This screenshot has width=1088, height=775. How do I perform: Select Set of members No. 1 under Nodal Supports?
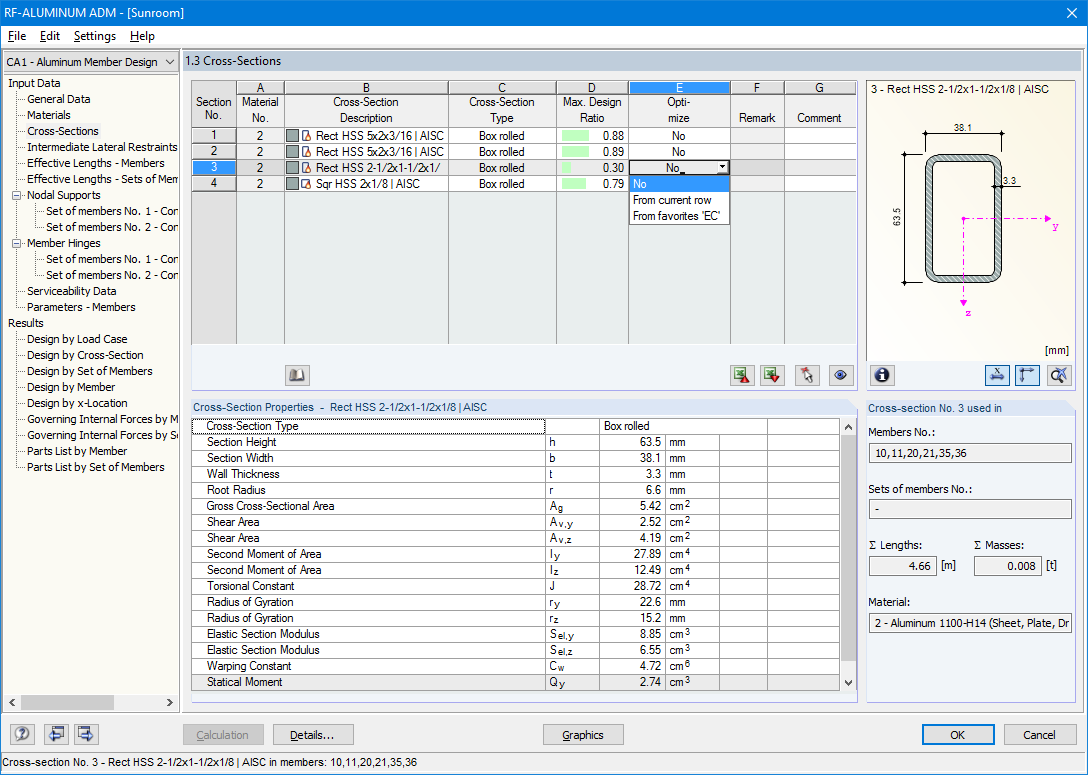click(112, 211)
